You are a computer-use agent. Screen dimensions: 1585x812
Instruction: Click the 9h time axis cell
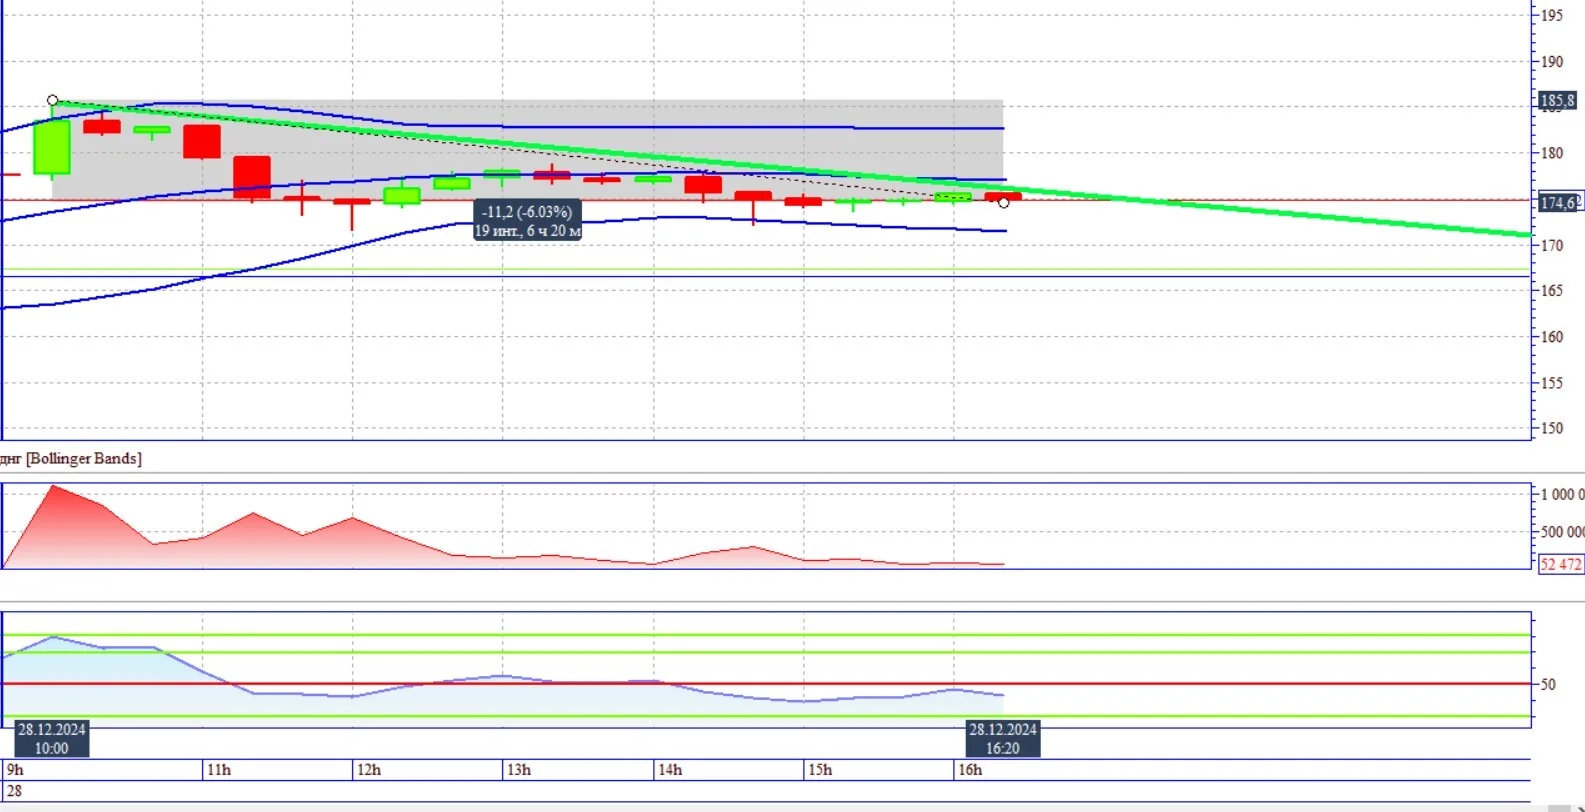102,770
